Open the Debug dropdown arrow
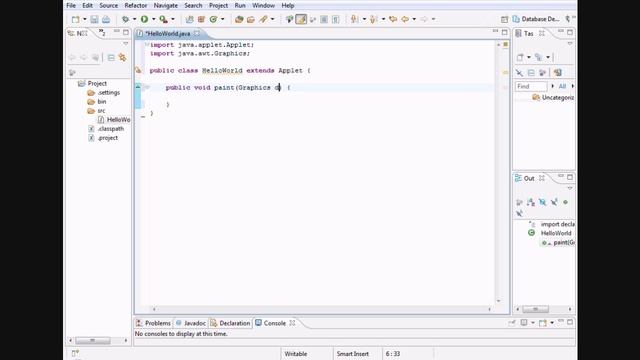Image resolution: width=640 pixels, height=360 pixels. click(134, 19)
